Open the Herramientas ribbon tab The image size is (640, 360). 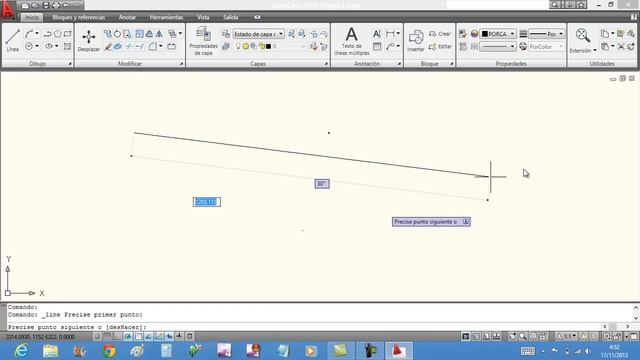(166, 17)
